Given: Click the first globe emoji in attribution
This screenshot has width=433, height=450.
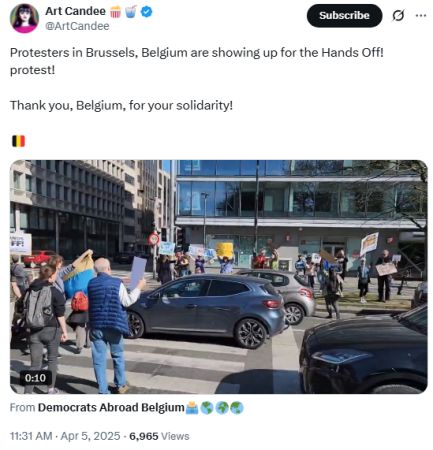Looking at the screenshot, I should click(x=207, y=408).
